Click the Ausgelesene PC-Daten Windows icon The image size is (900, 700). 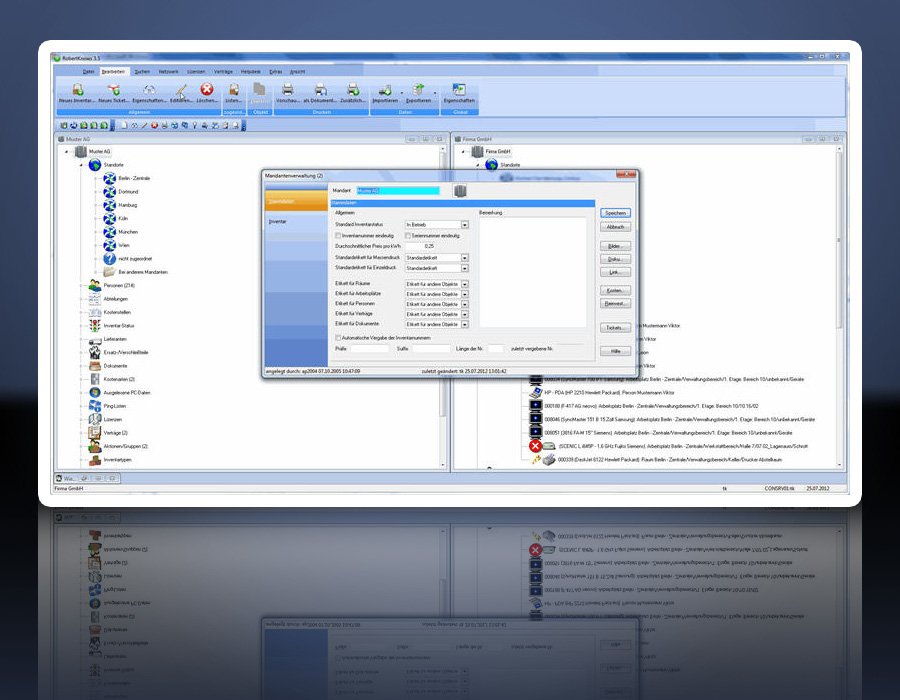click(x=95, y=392)
